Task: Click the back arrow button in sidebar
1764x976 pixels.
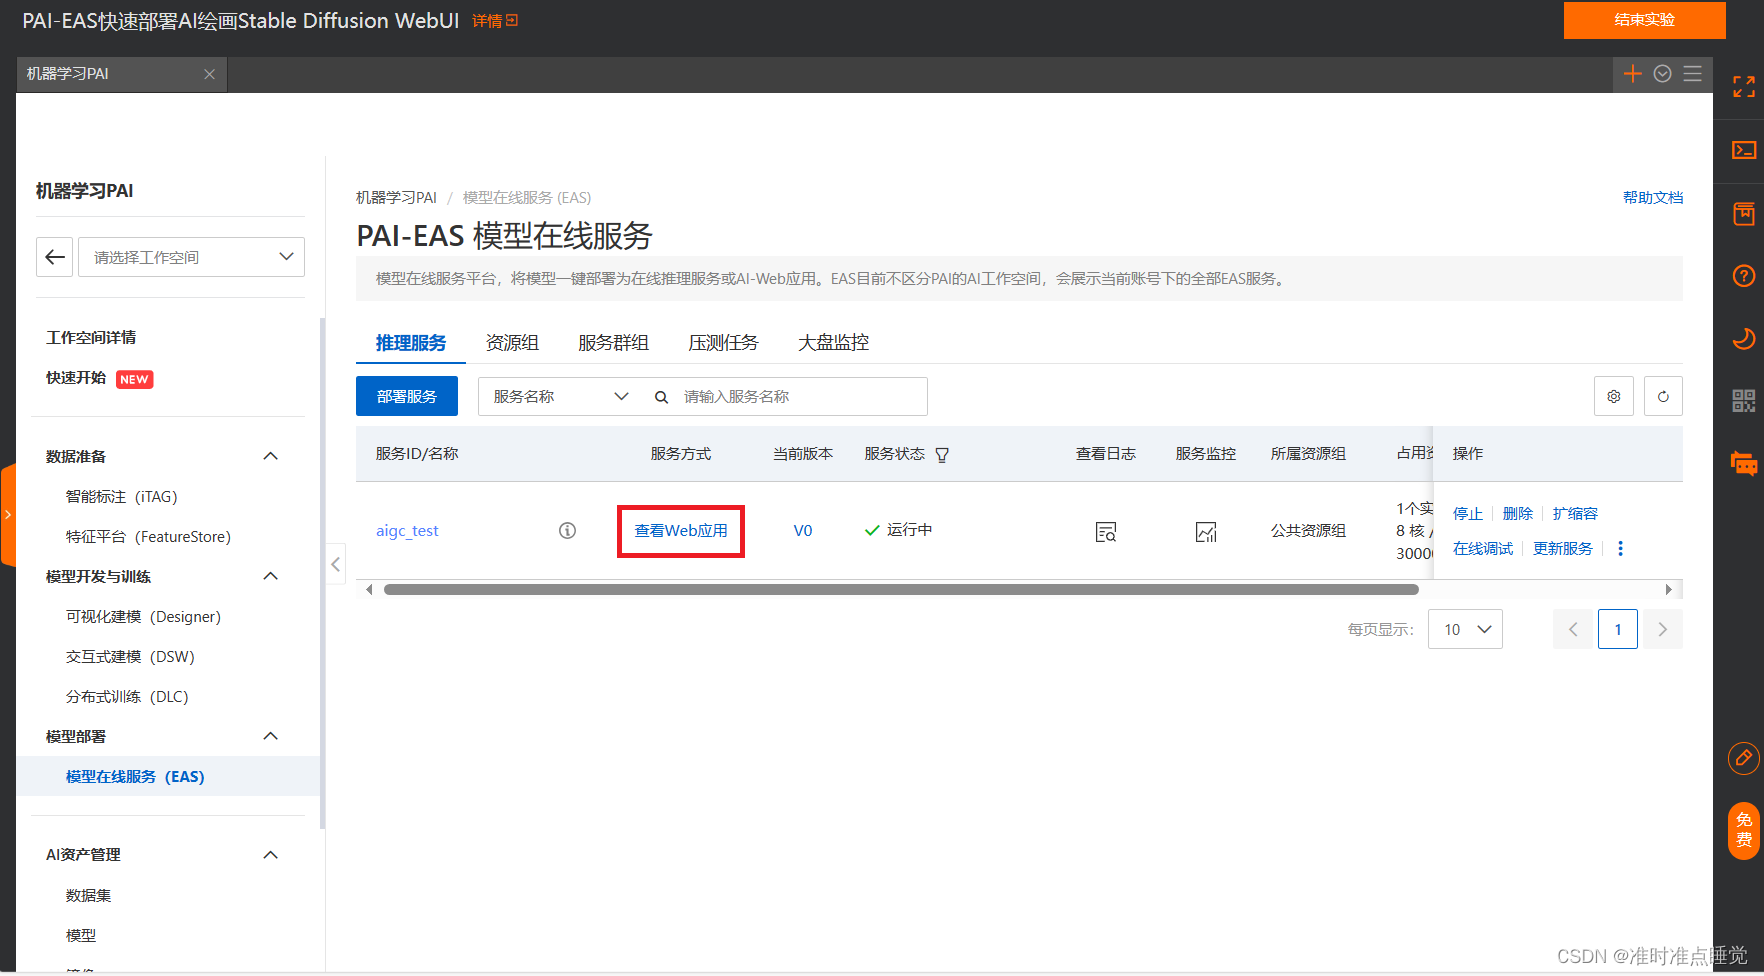Action: pyautogui.click(x=55, y=257)
